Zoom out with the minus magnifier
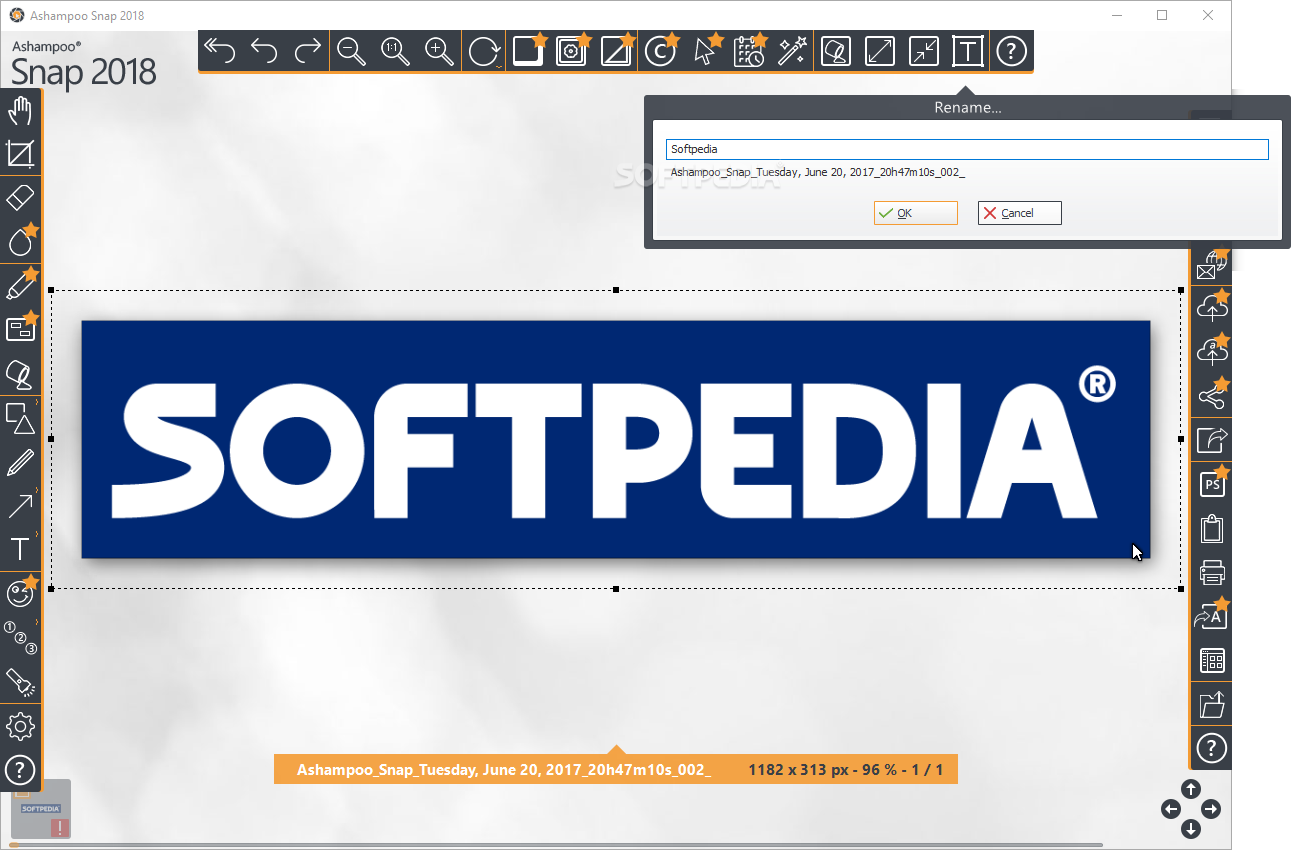The image size is (1313, 850). 352,51
